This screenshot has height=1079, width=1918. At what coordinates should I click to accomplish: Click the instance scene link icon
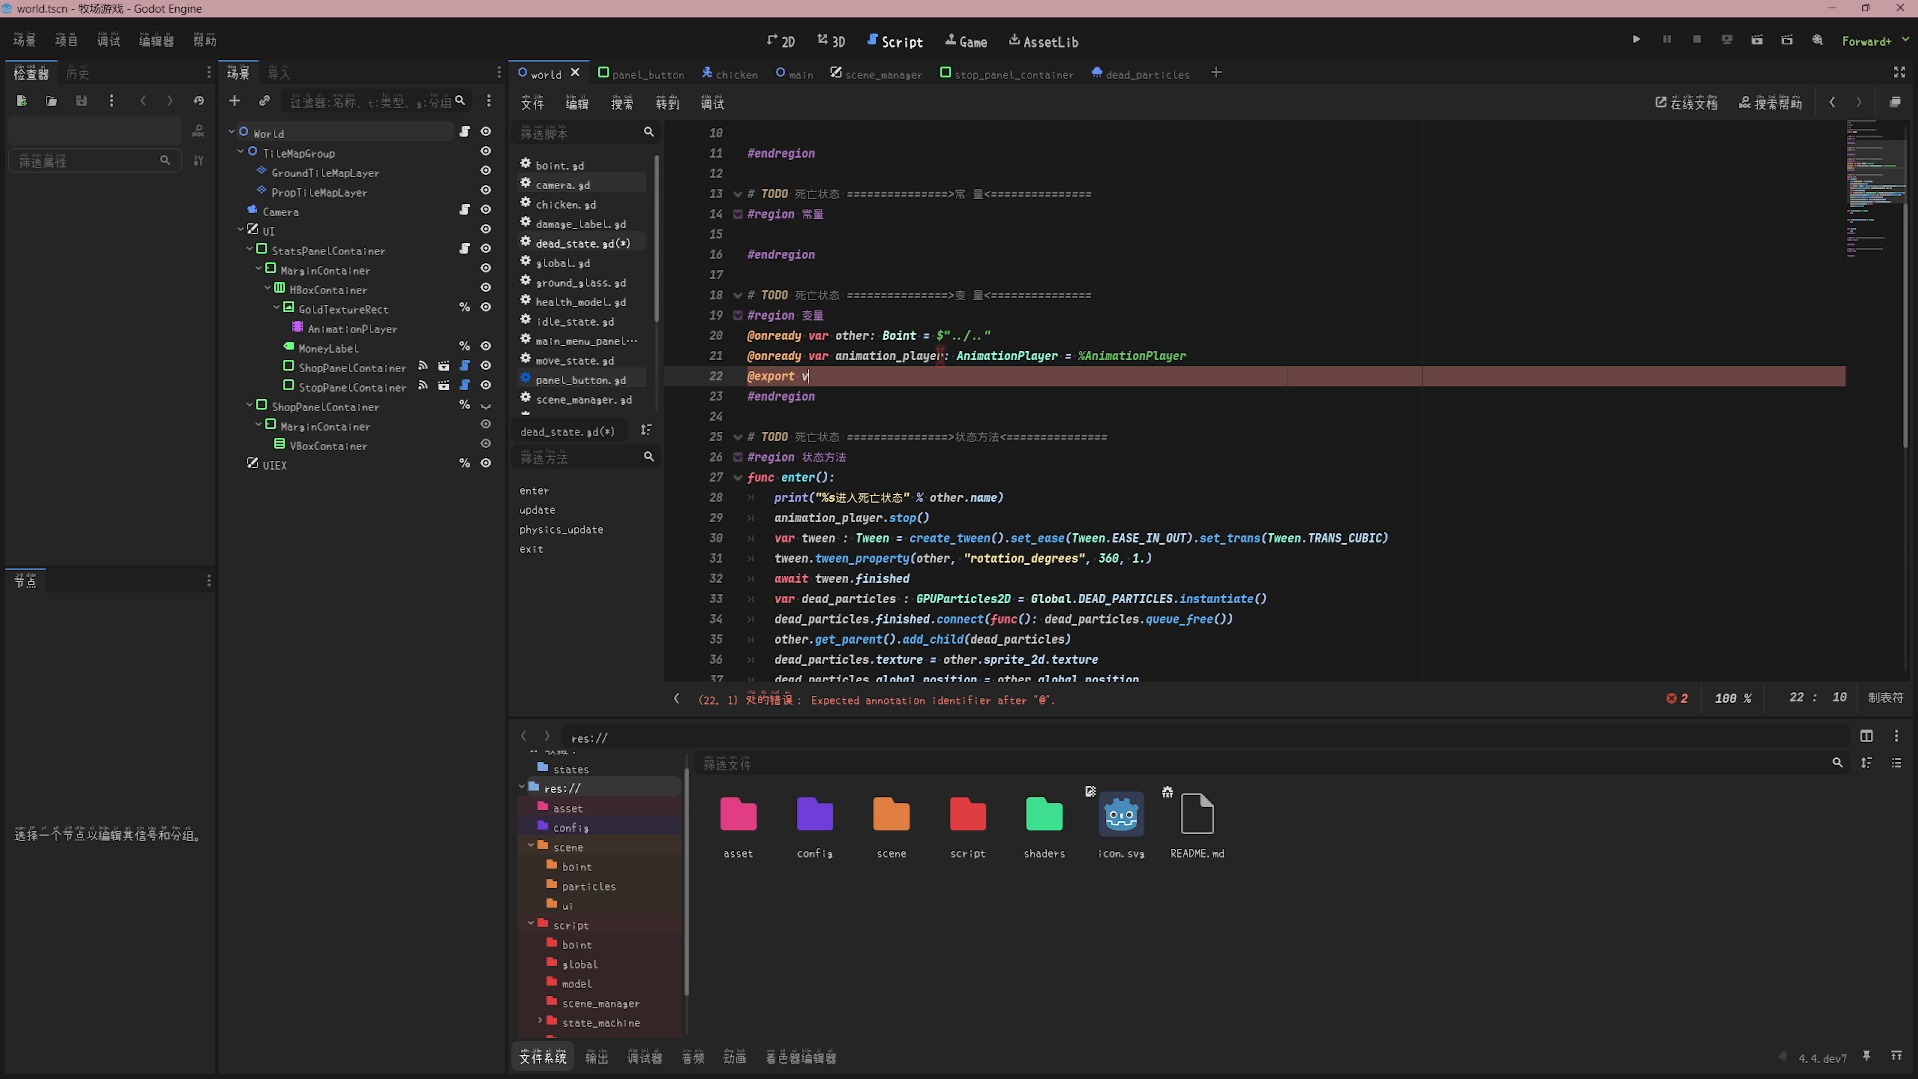pyautogui.click(x=264, y=101)
